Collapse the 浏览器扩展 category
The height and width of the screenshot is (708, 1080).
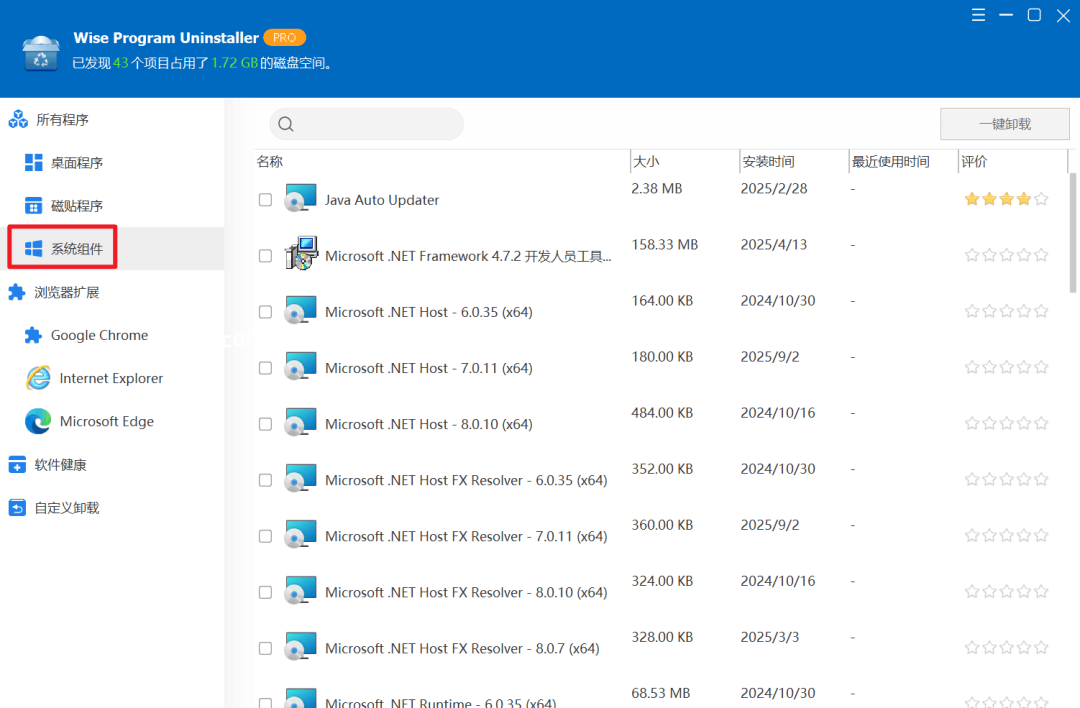[x=66, y=292]
